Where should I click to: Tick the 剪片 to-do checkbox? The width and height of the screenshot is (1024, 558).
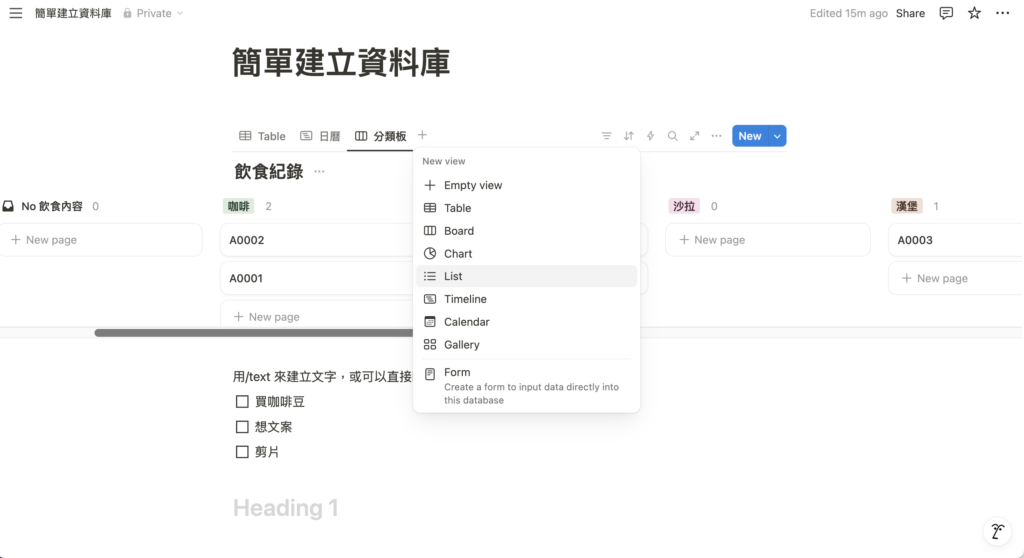tap(242, 452)
